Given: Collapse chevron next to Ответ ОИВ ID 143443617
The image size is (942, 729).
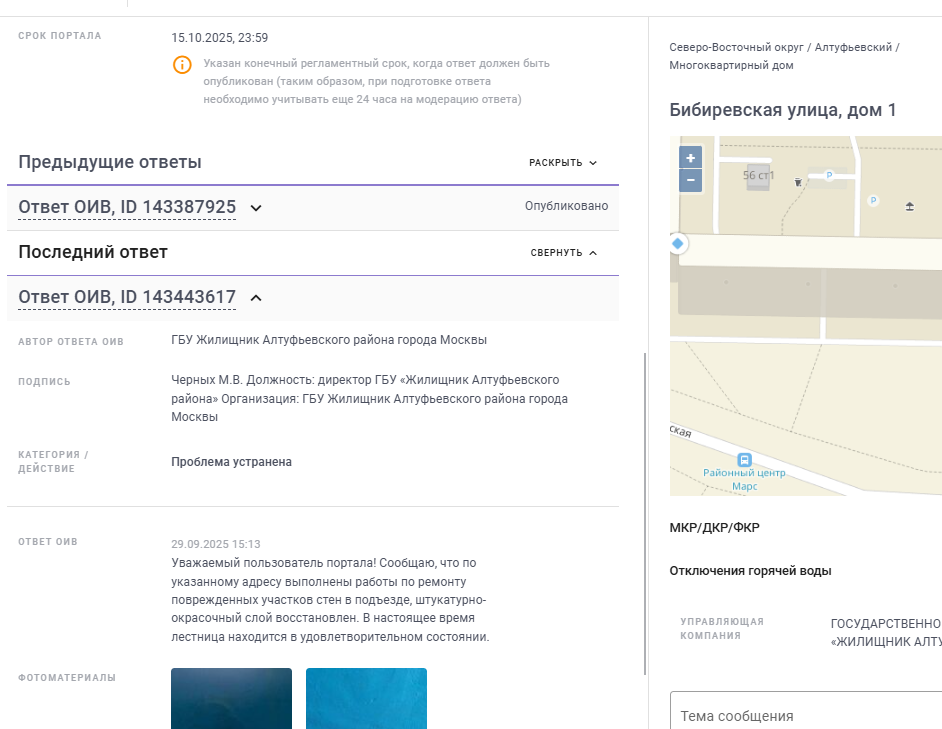Looking at the screenshot, I should (256, 298).
